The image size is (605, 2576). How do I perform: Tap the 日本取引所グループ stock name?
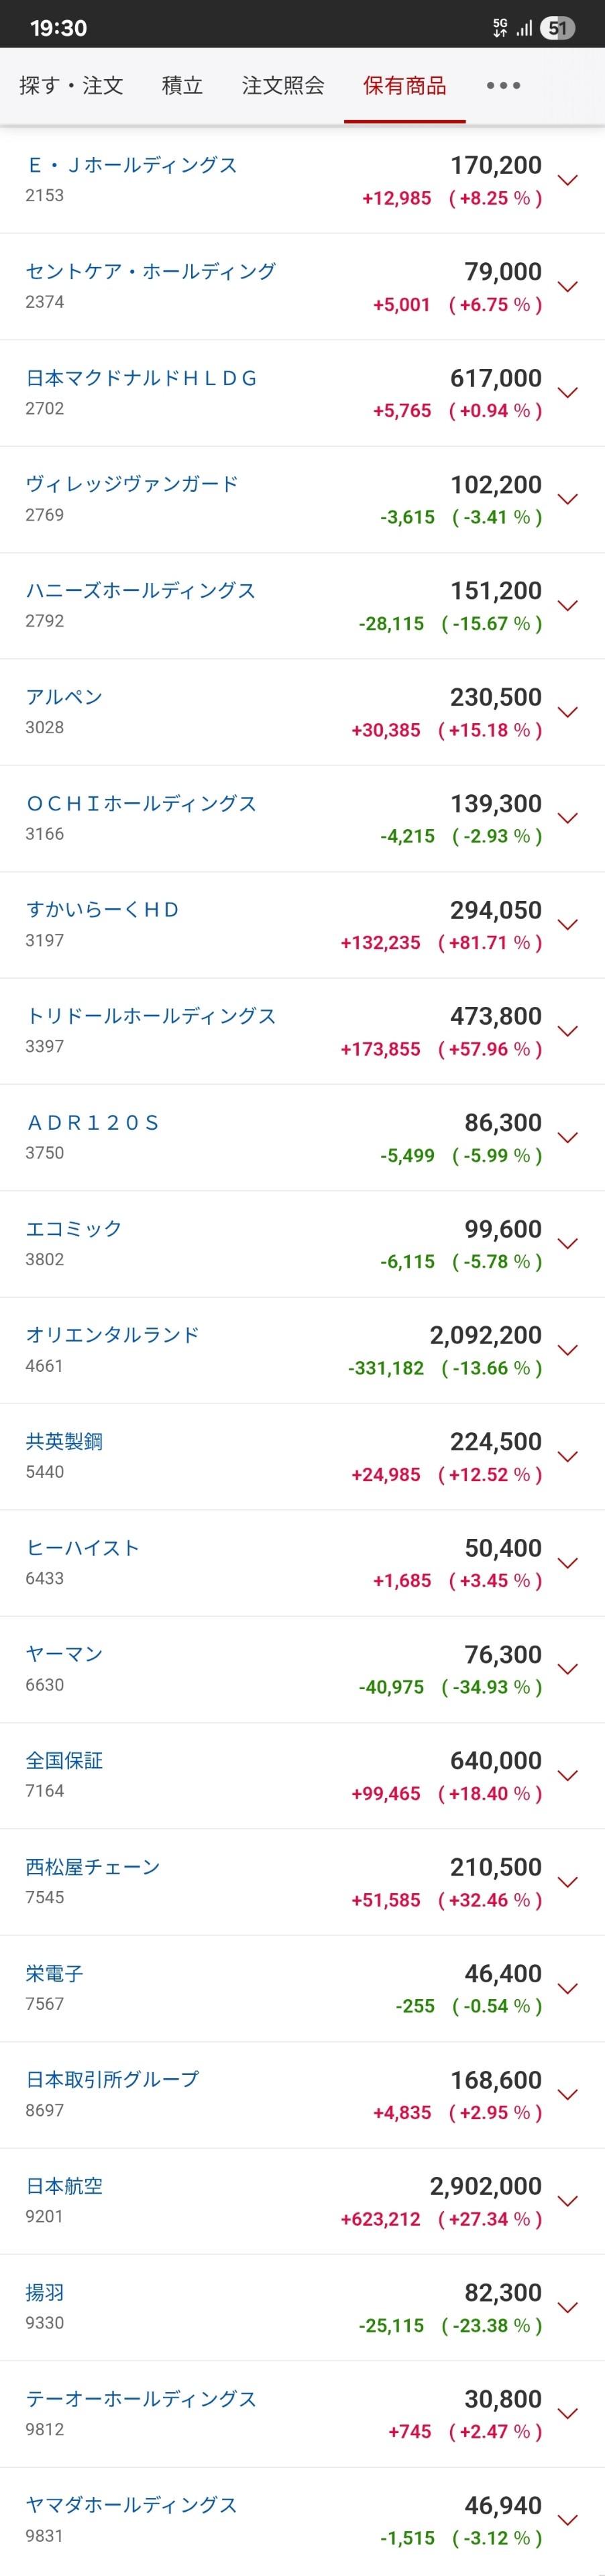click(x=112, y=2079)
